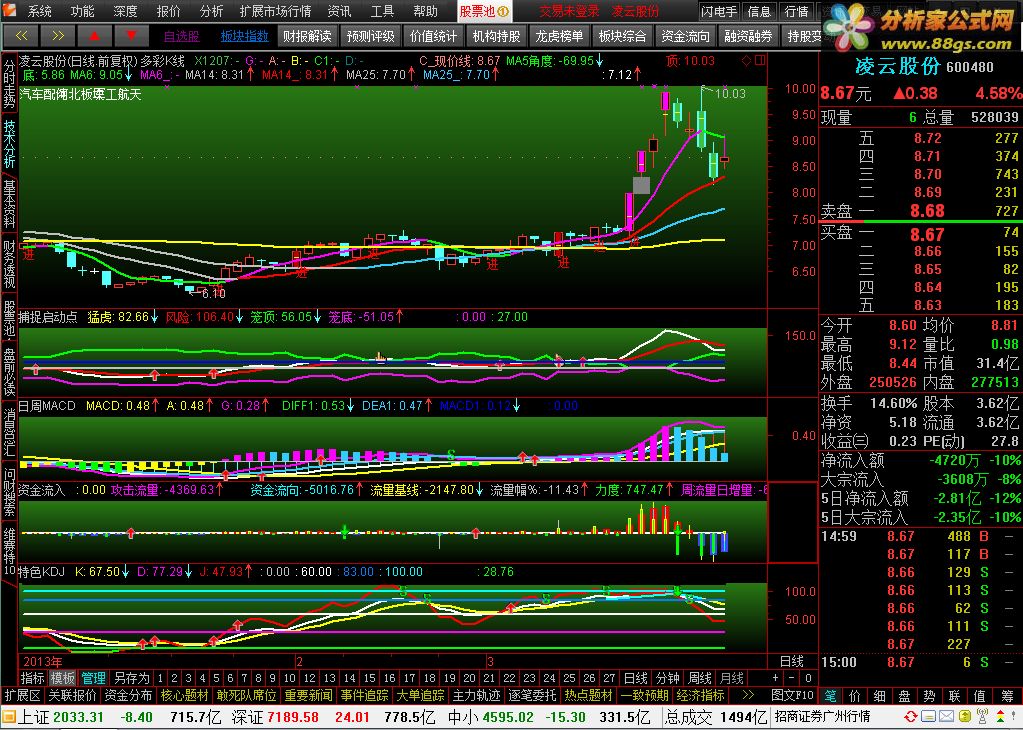Open the 报价 menu
The width and height of the screenshot is (1023, 730).
168,11
